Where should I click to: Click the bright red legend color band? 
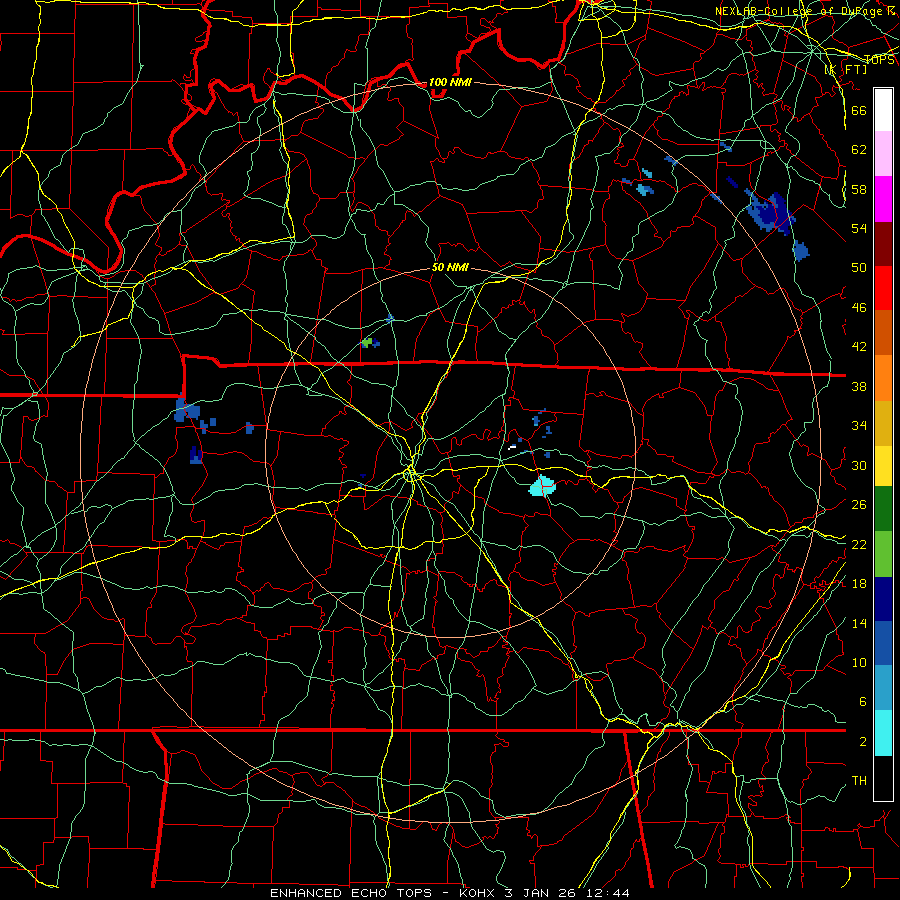(x=883, y=289)
